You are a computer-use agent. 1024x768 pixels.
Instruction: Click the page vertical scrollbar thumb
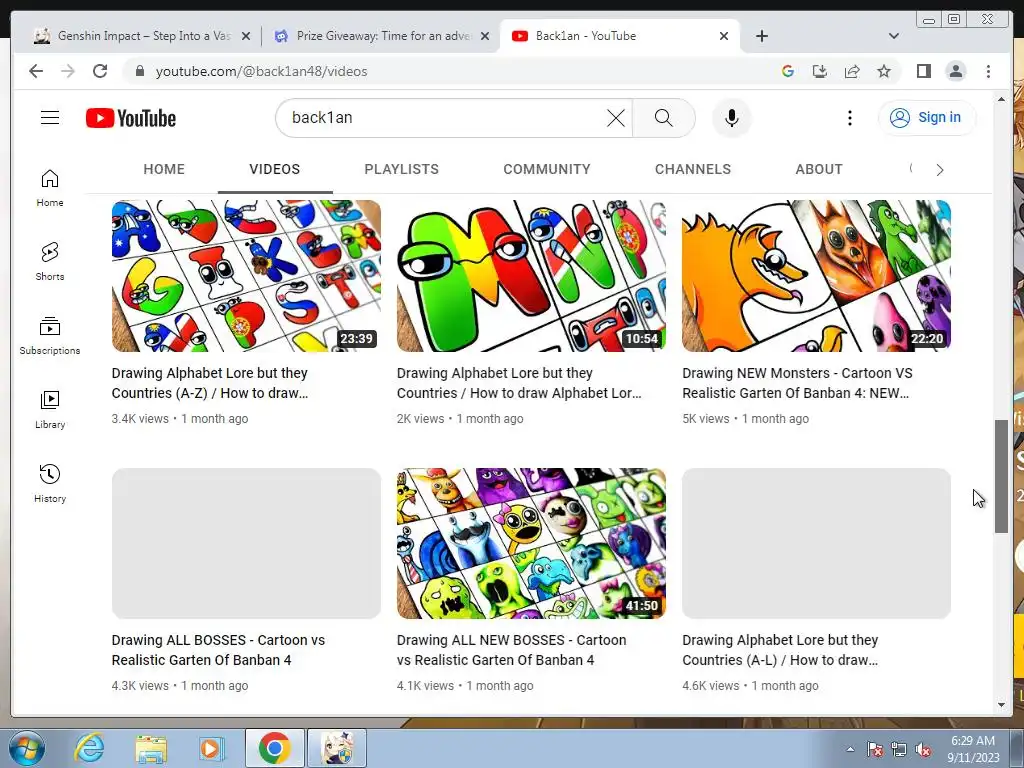pyautogui.click(x=1001, y=477)
